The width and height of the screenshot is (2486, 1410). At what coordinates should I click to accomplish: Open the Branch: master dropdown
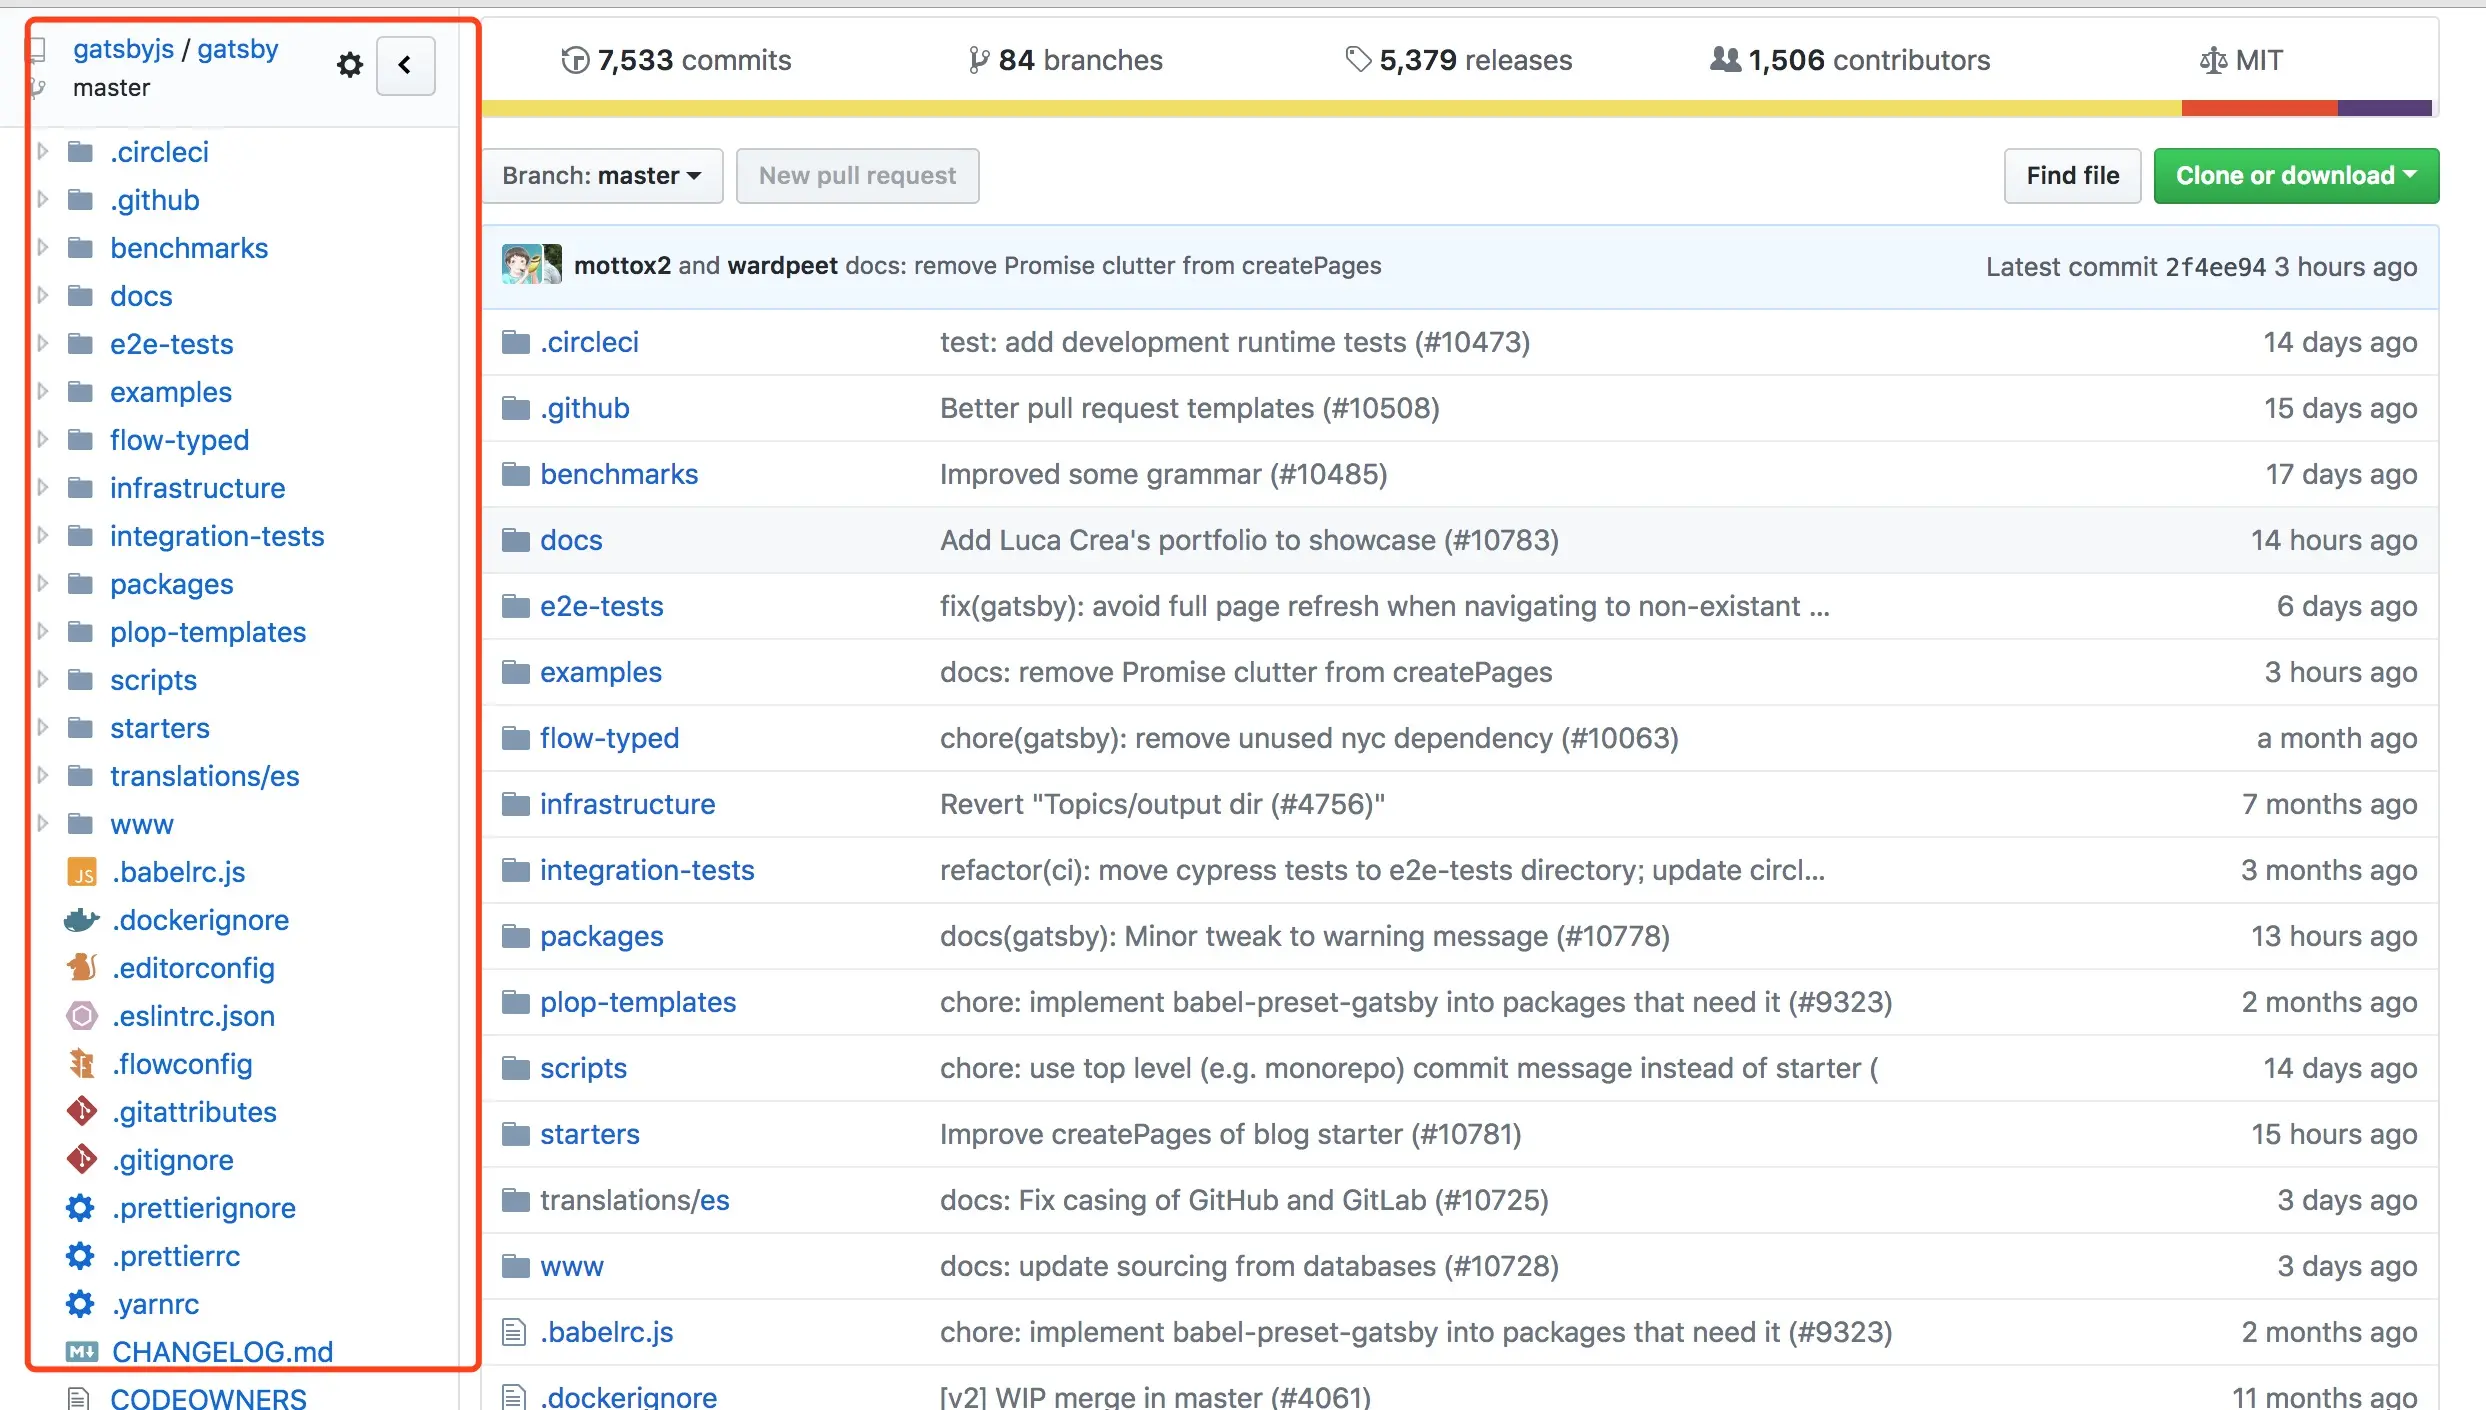pos(601,176)
